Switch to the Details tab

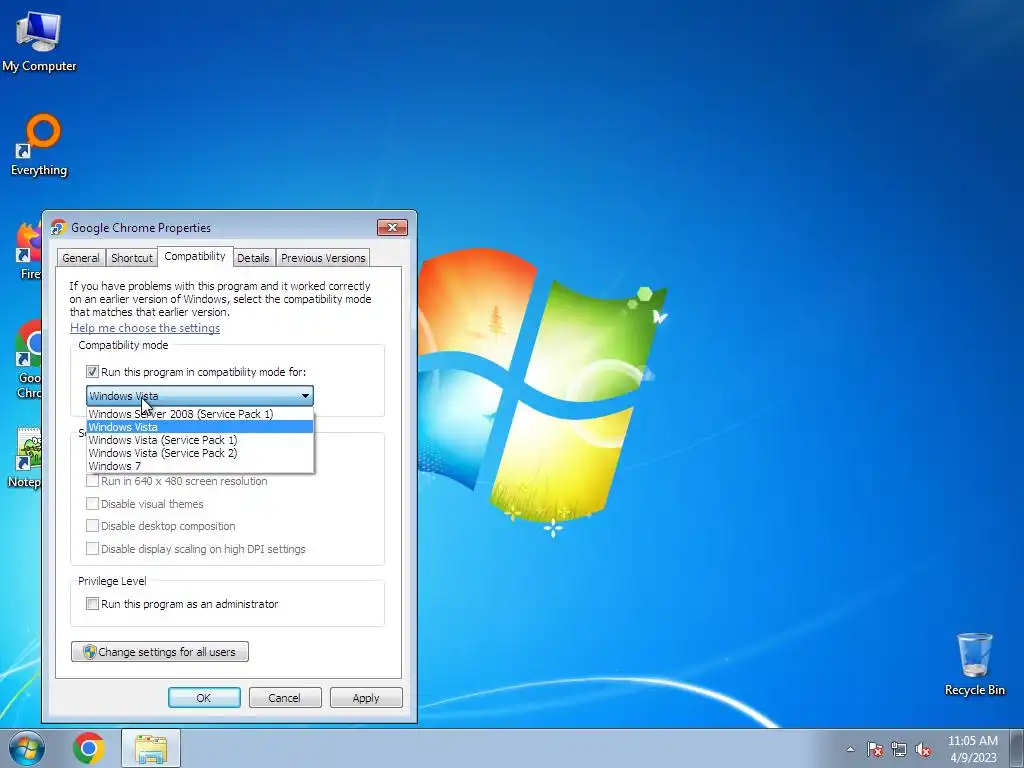pyautogui.click(x=253, y=258)
